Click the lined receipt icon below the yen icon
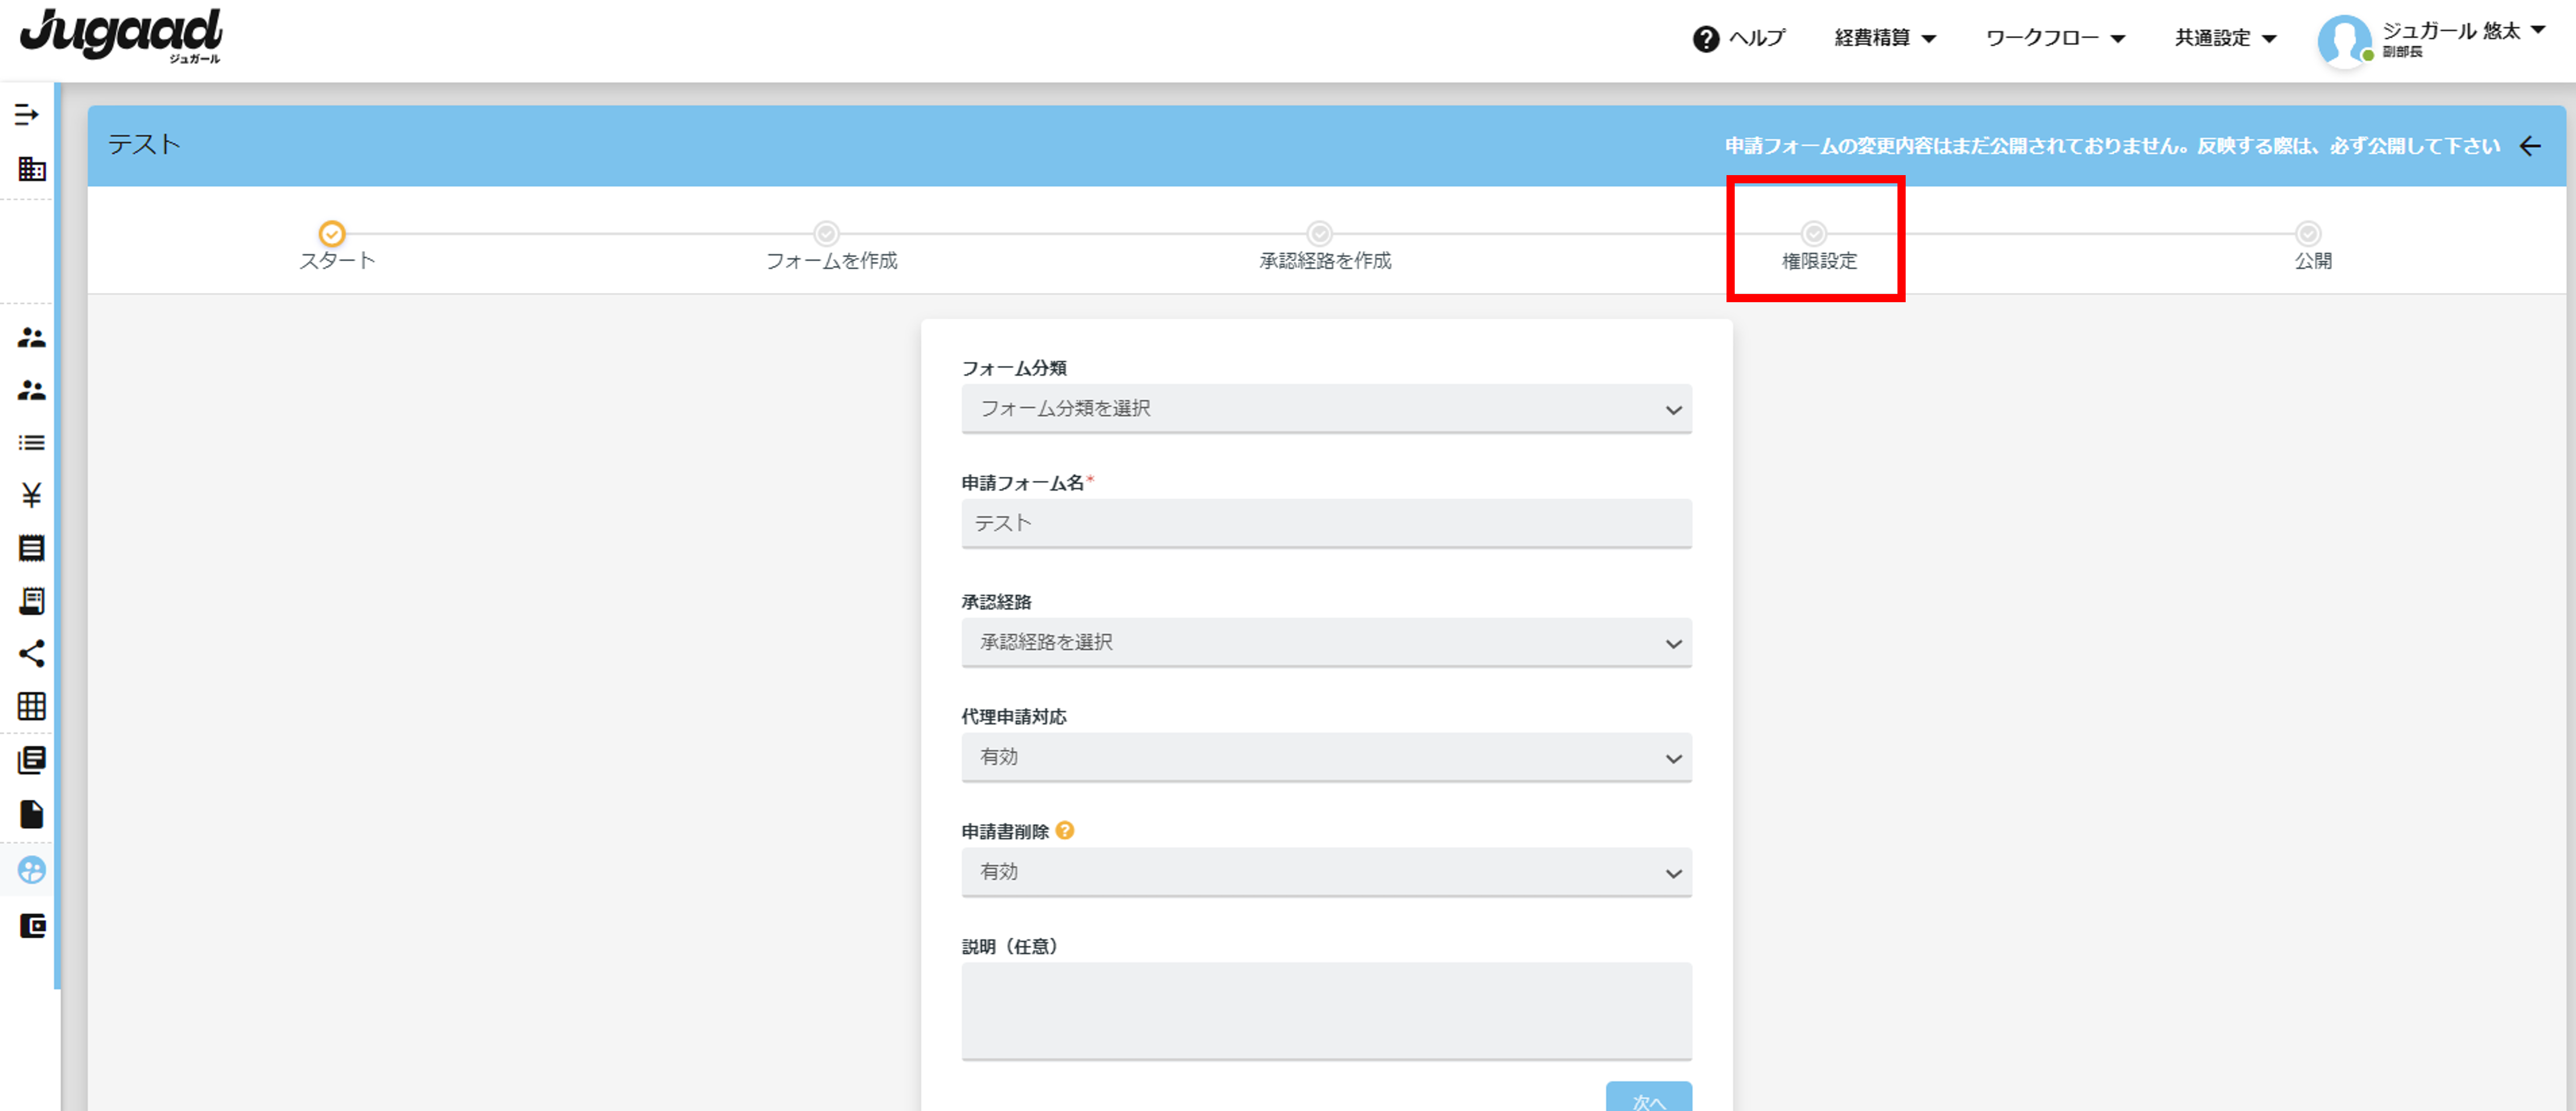 tap(31, 548)
